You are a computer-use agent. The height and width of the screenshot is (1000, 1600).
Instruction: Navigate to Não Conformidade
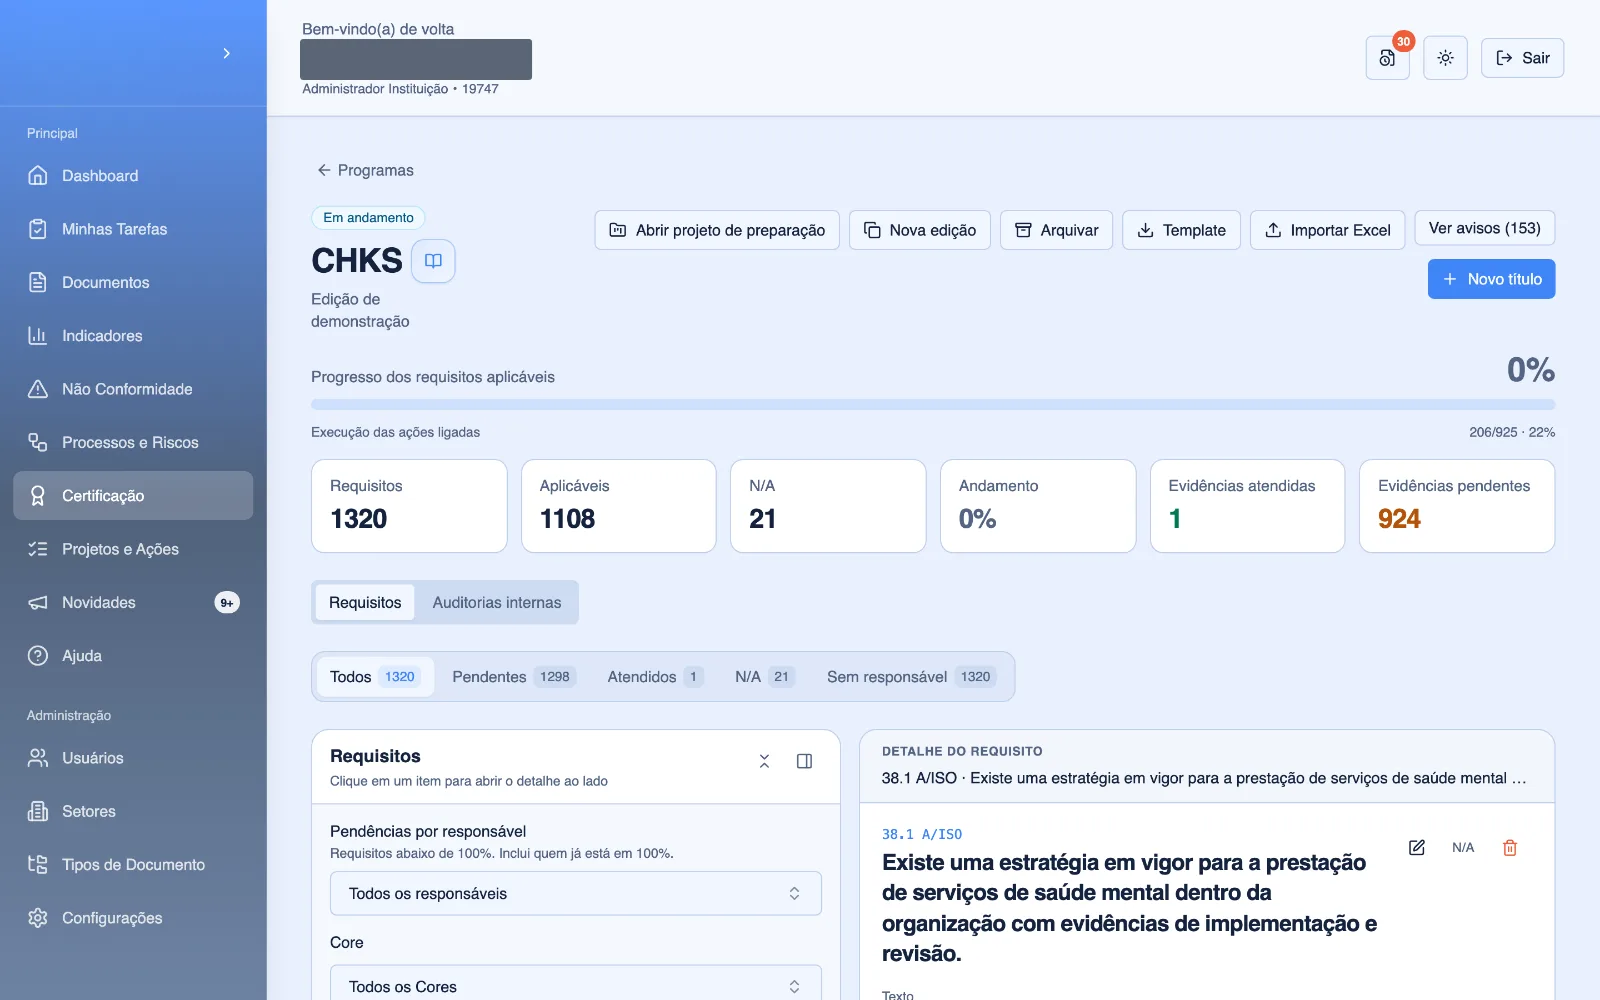tap(133, 389)
